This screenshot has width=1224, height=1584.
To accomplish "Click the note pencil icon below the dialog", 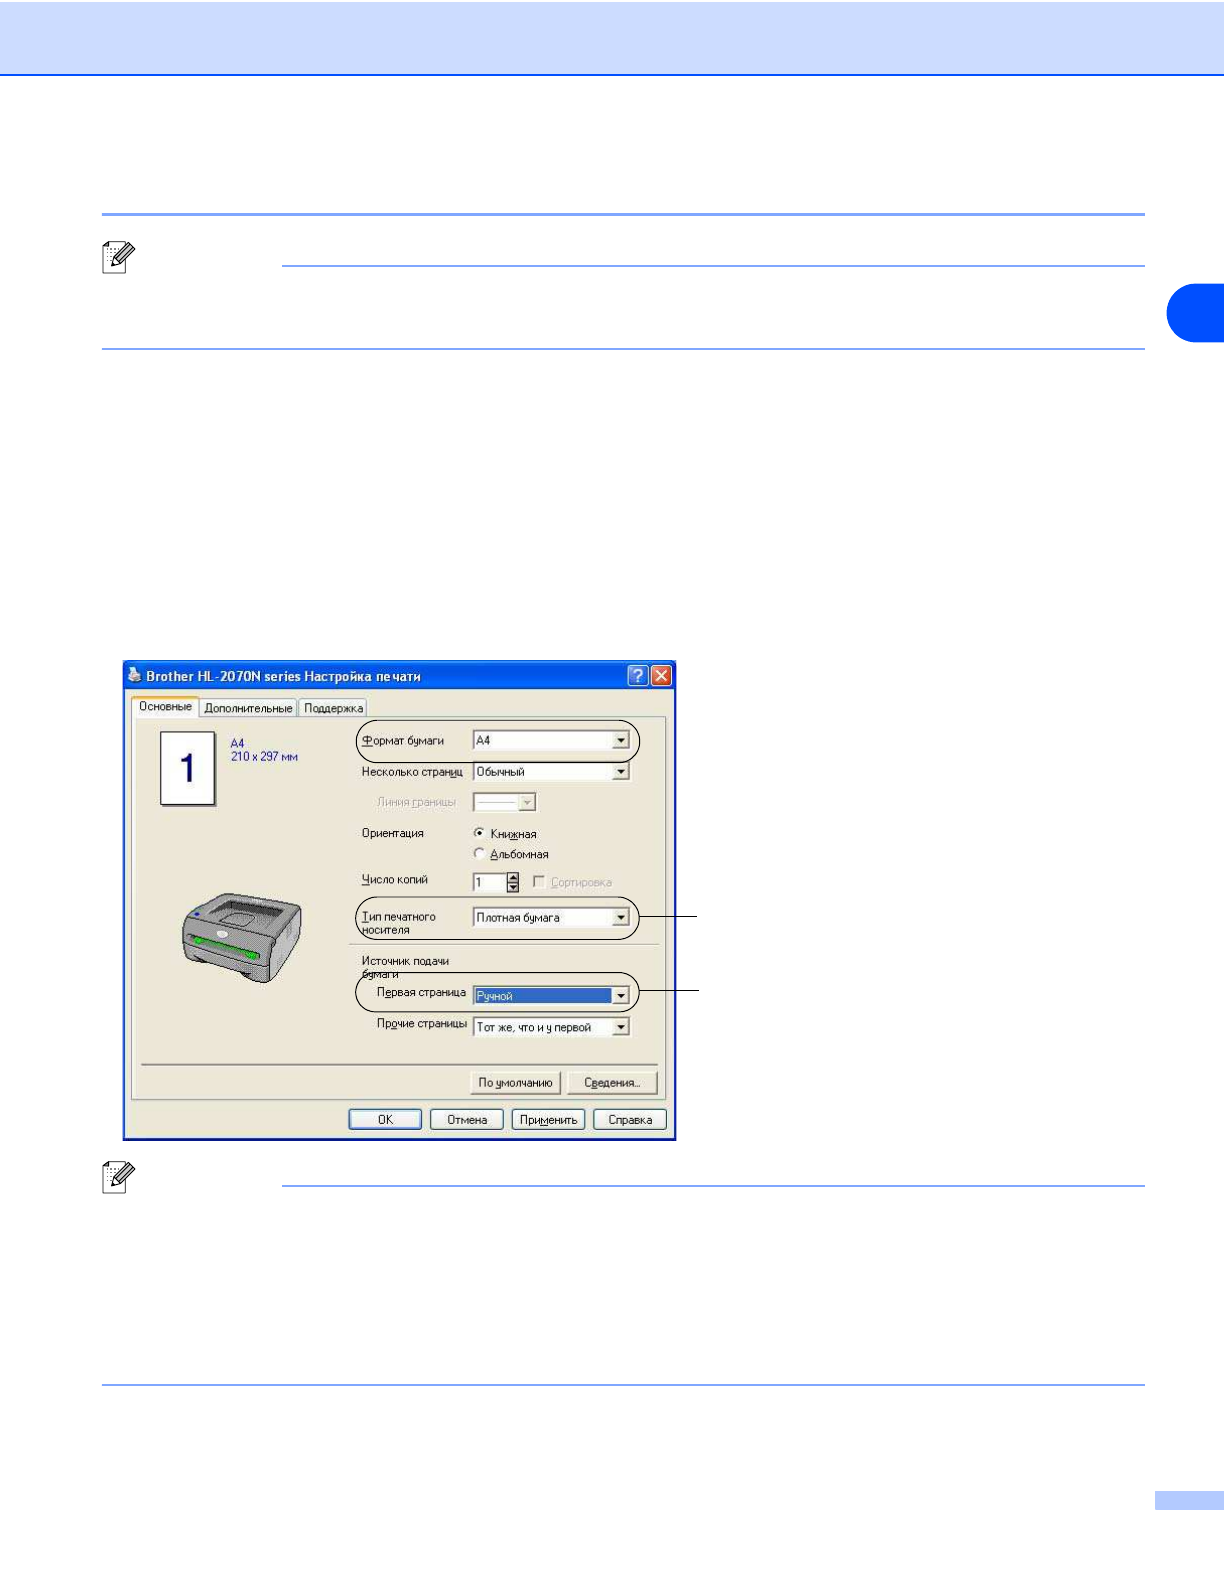I will [x=118, y=1177].
